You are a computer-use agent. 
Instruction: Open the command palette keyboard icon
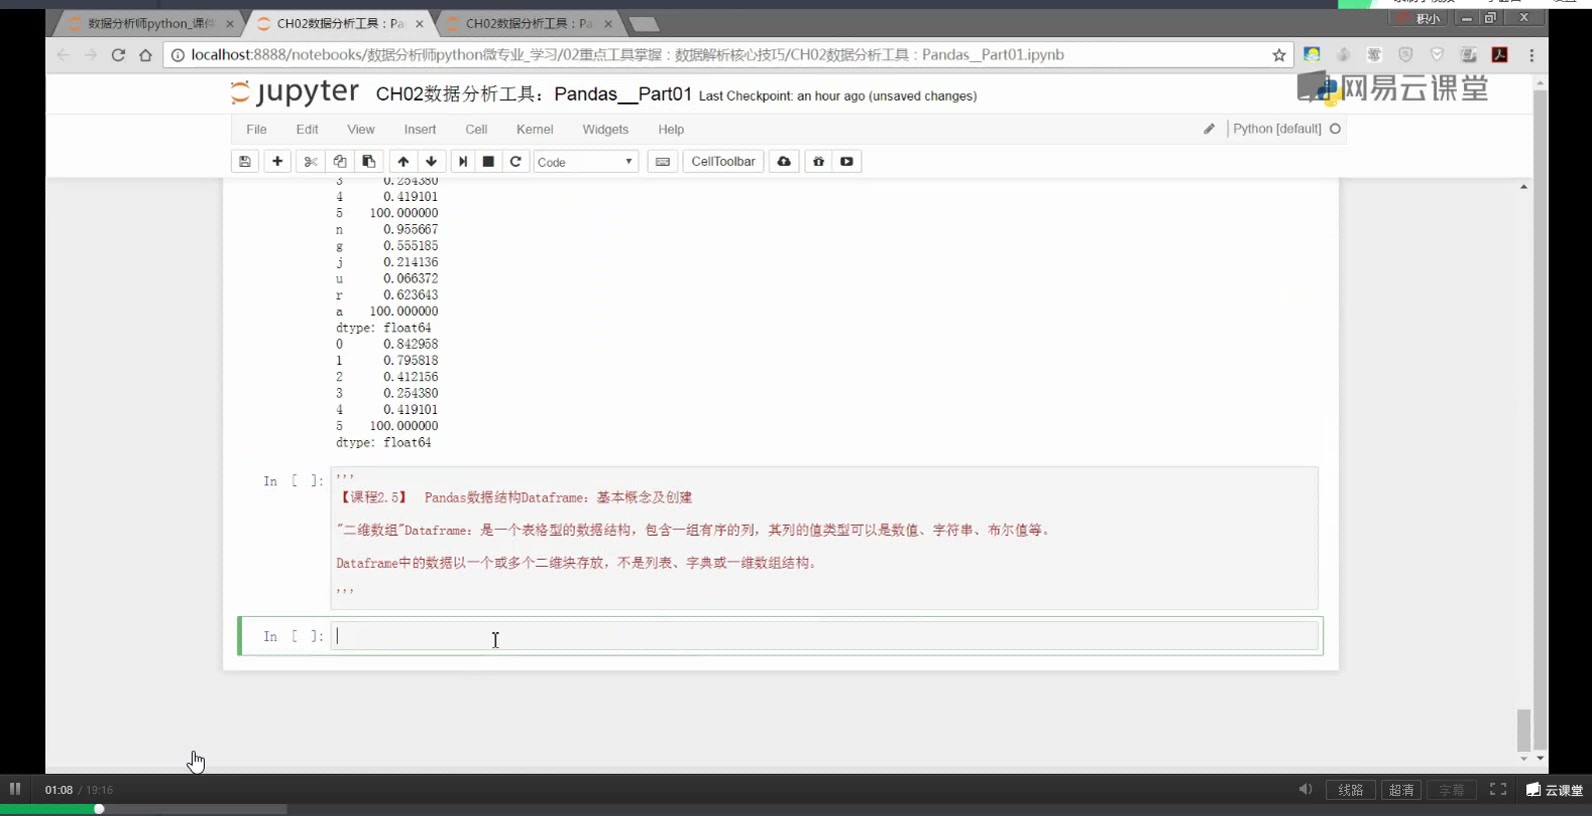(662, 161)
